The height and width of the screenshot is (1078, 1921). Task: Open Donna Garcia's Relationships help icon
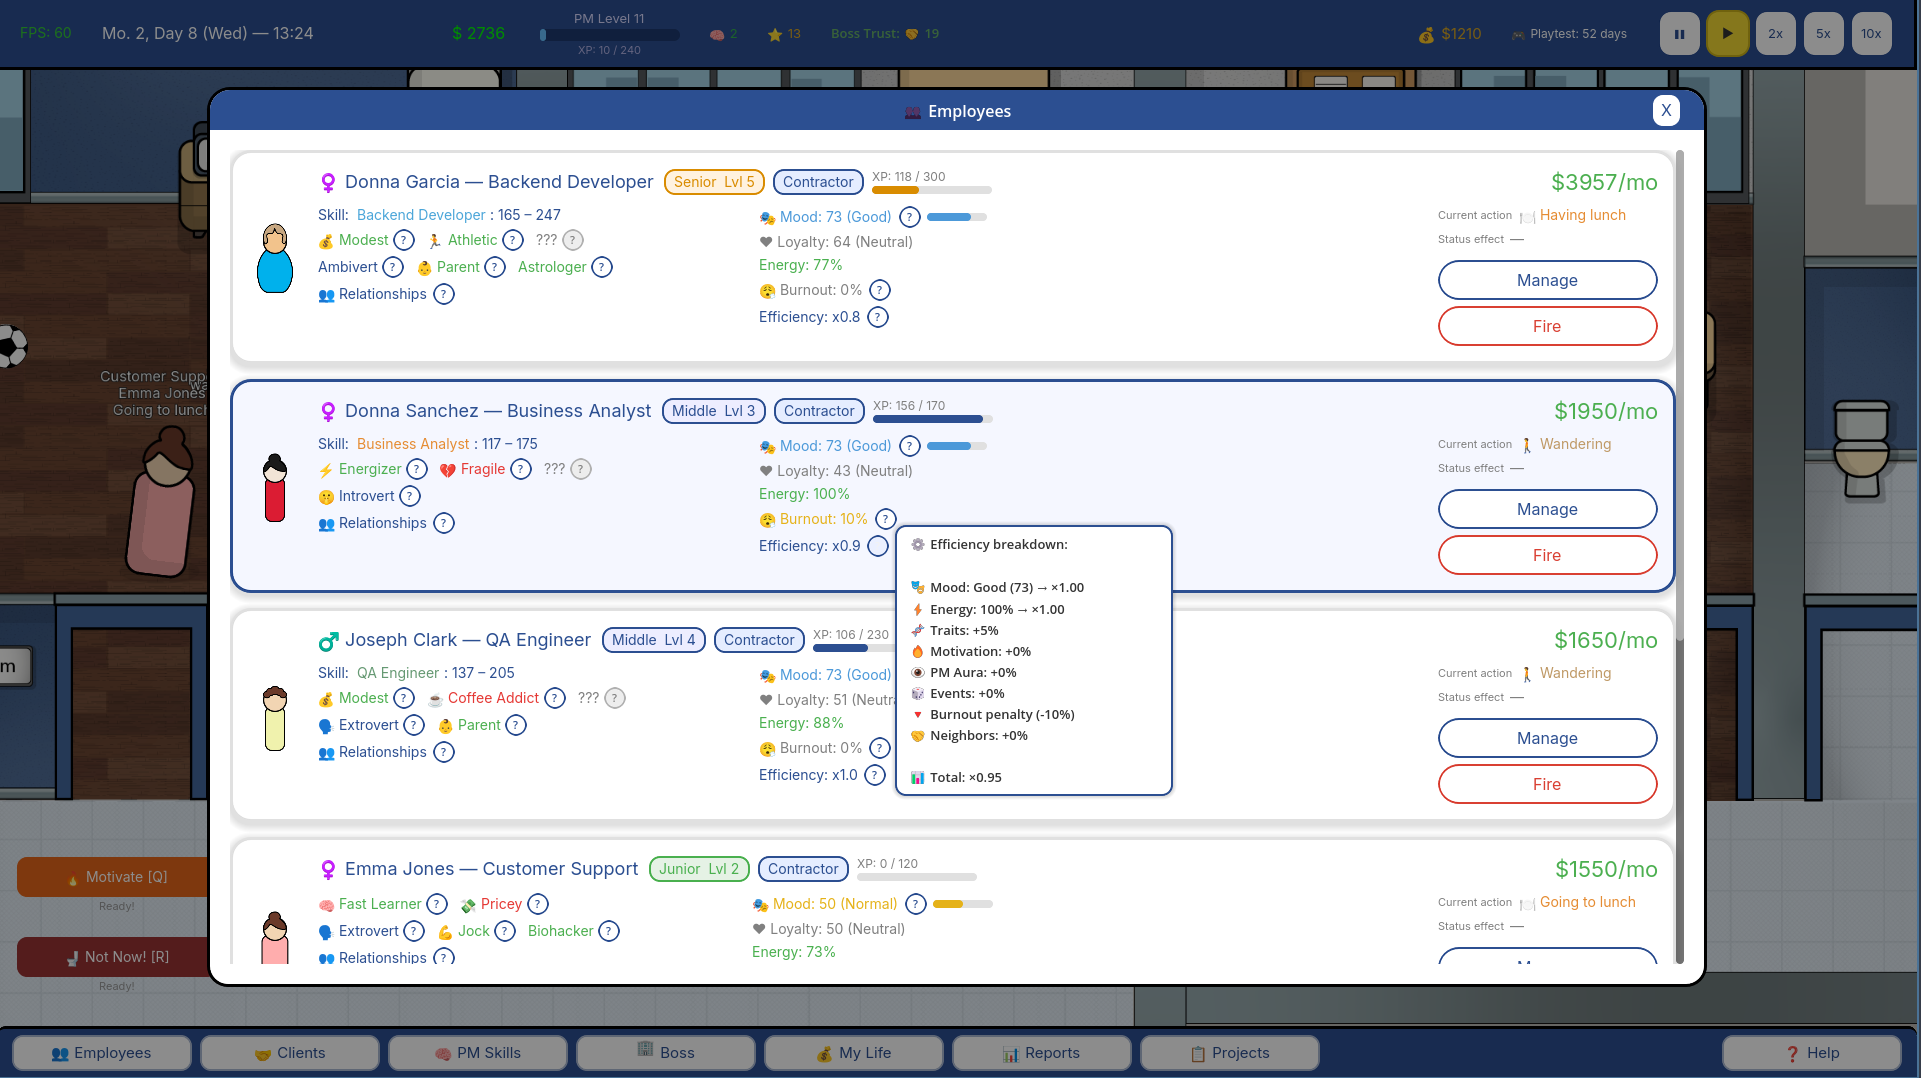click(444, 294)
